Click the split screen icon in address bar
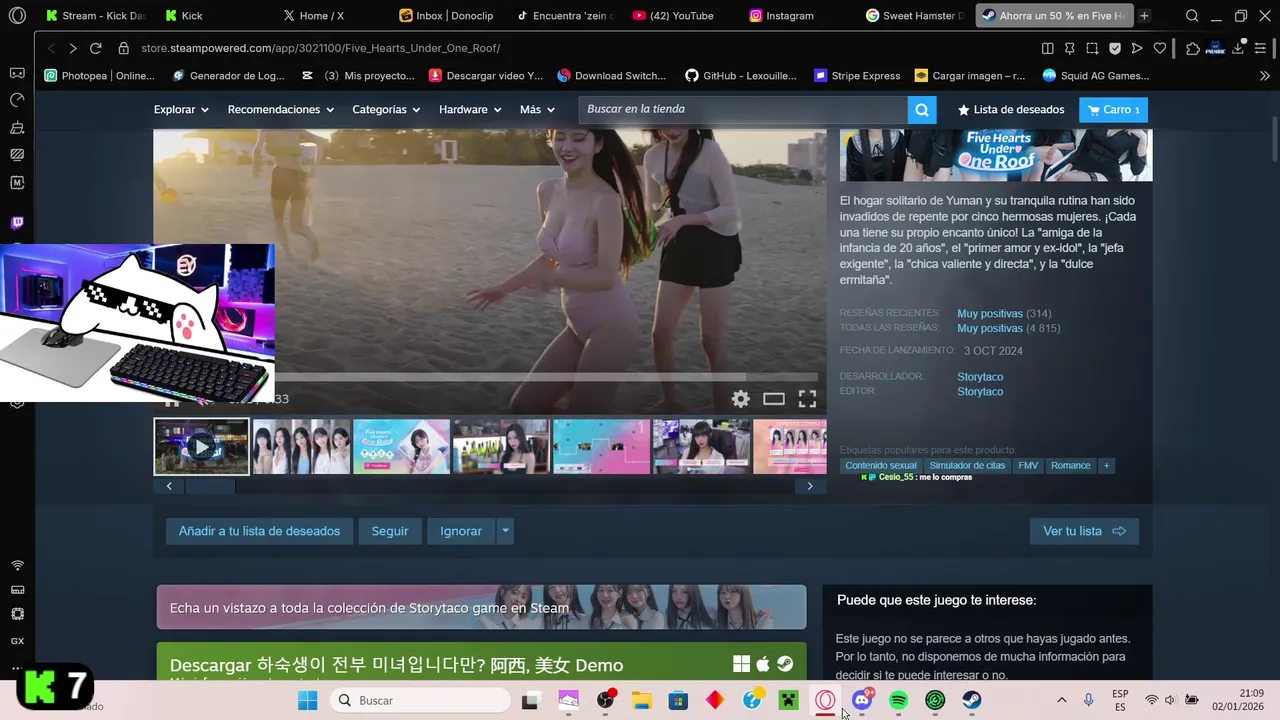This screenshot has width=1280, height=720. (1047, 48)
